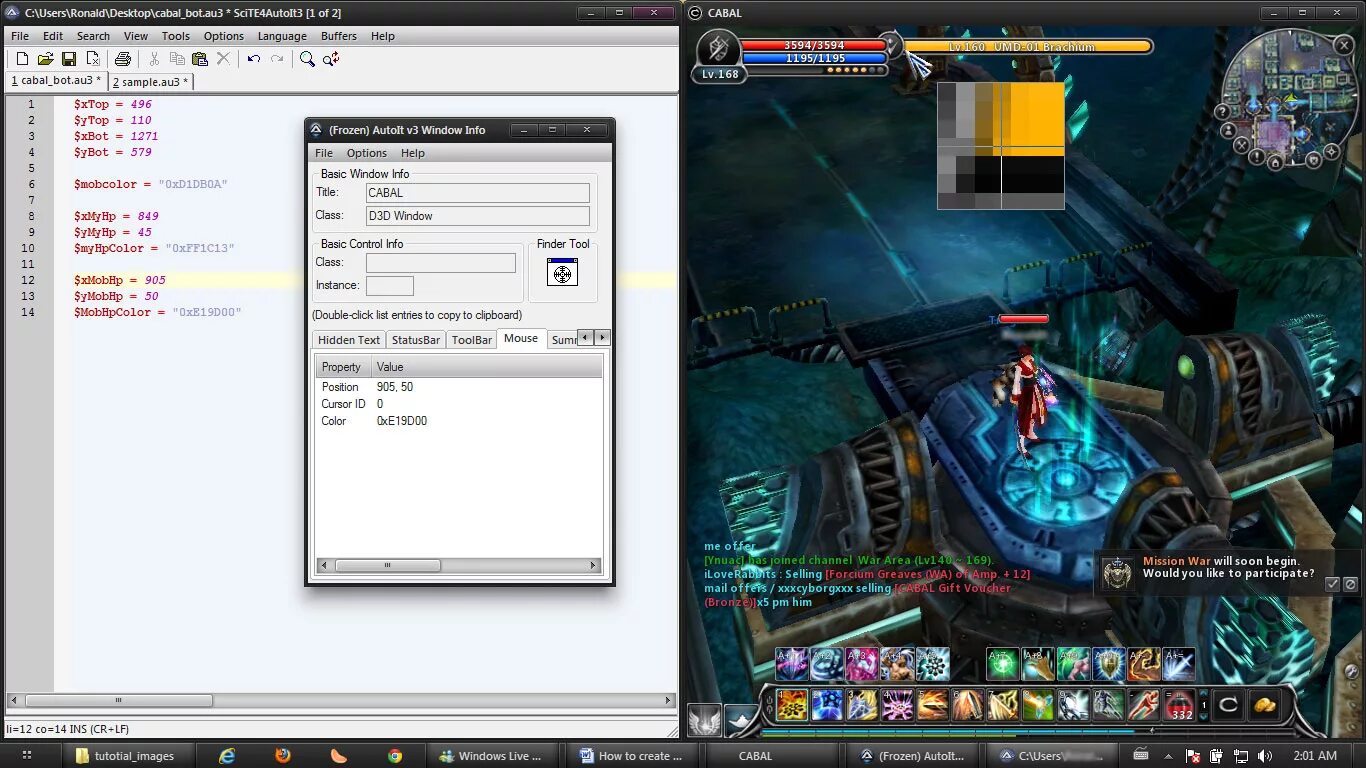Screen dimensions: 1366x768
Task: Click the Replace icon in SciTE toolbar
Action: pyautogui.click(x=331, y=59)
